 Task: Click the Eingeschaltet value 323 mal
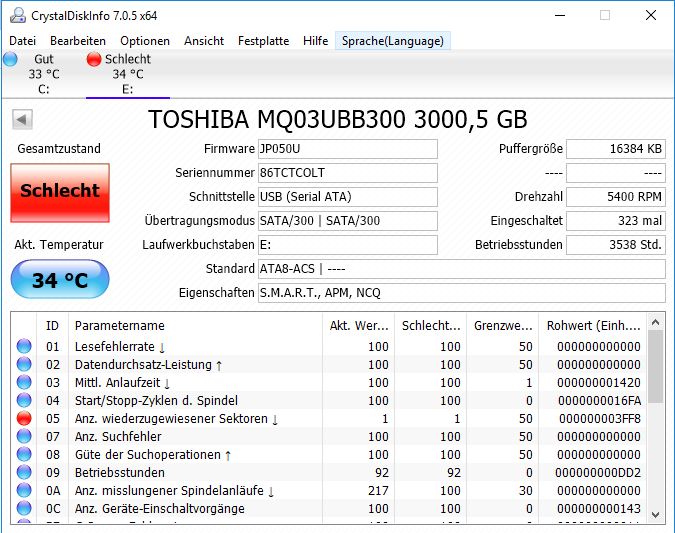tap(616, 221)
